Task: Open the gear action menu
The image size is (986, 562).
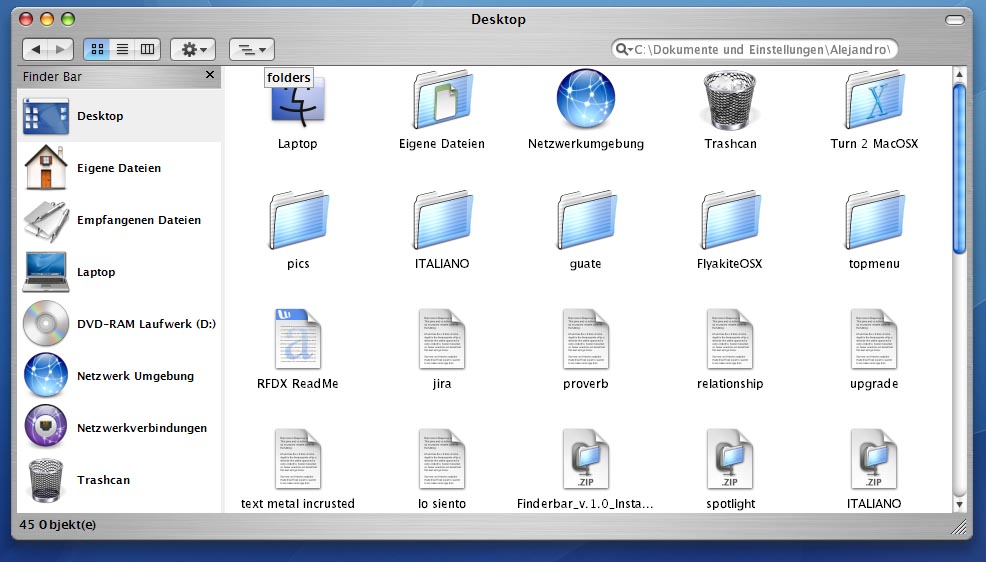Action: (x=193, y=49)
